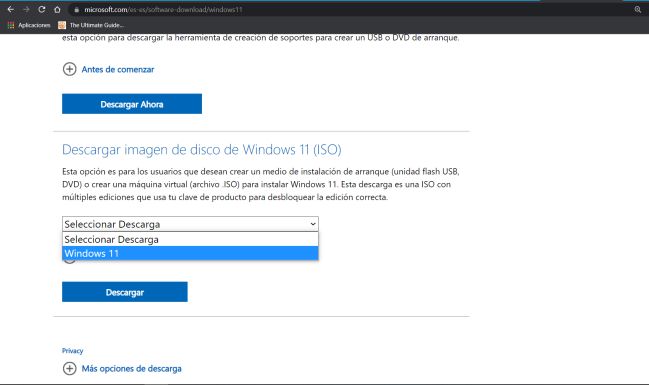Open The Ultimate Guide bookmark

[91, 25]
